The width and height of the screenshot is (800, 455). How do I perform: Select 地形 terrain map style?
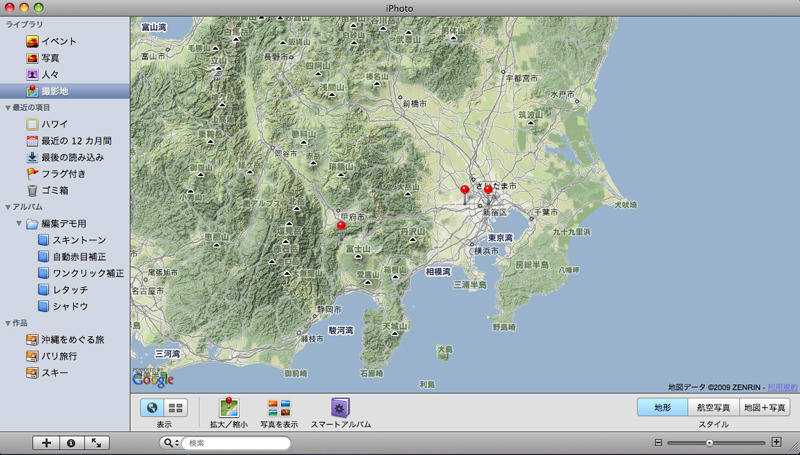662,408
